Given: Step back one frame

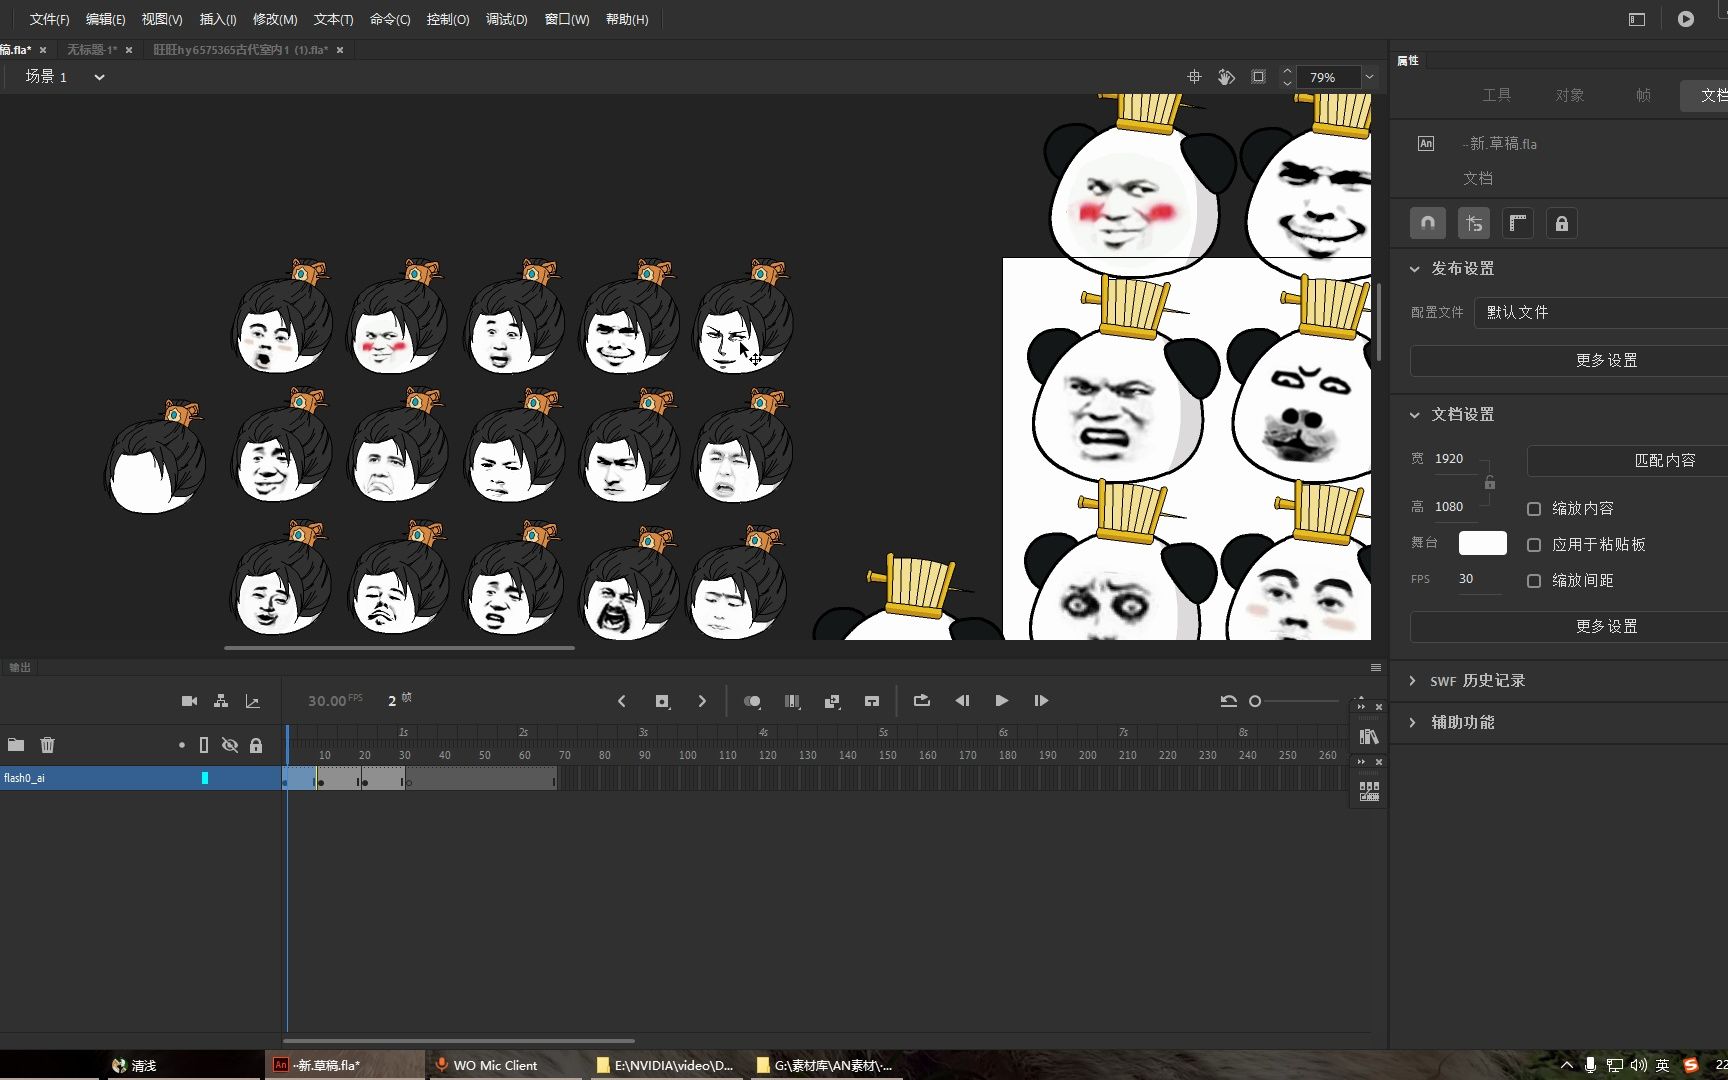Looking at the screenshot, I should (962, 701).
